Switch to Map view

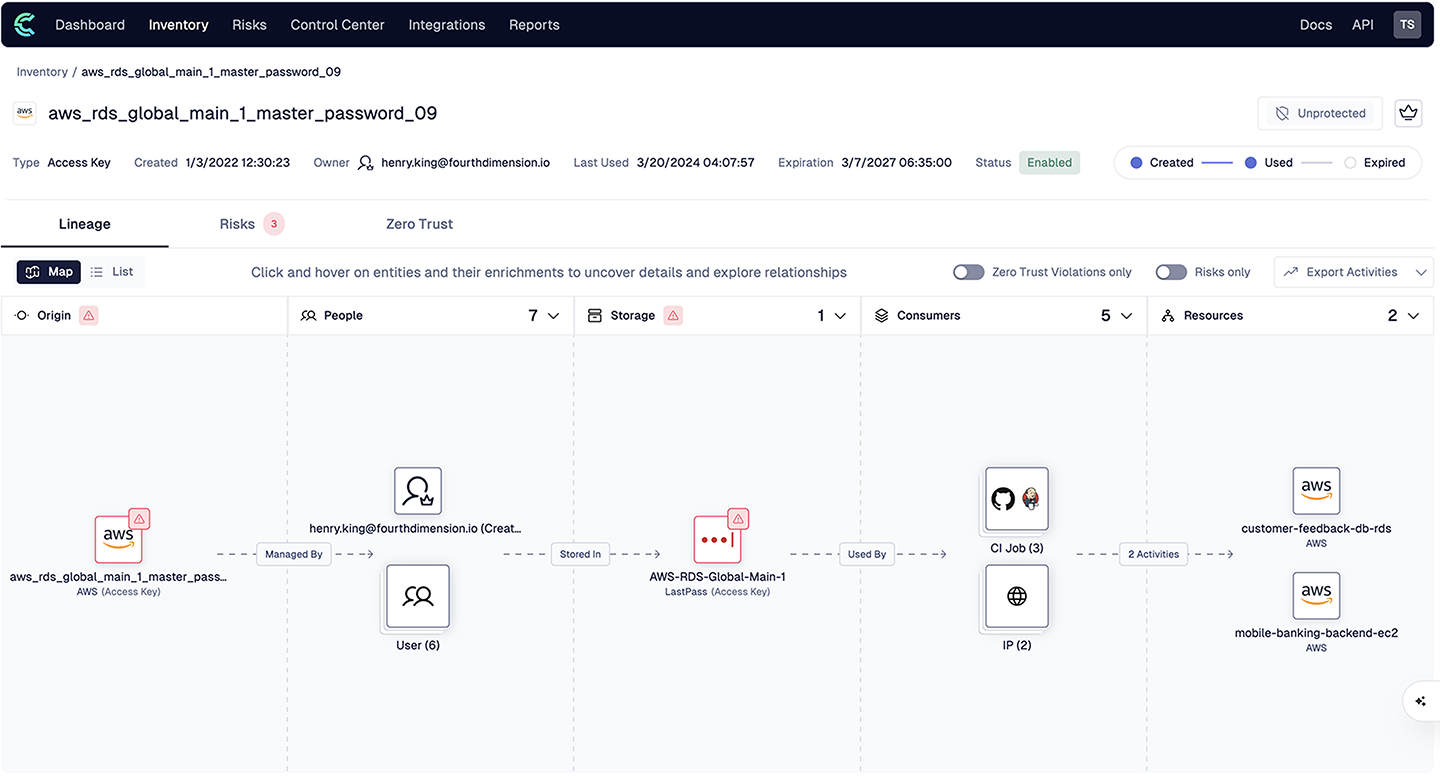(x=49, y=272)
